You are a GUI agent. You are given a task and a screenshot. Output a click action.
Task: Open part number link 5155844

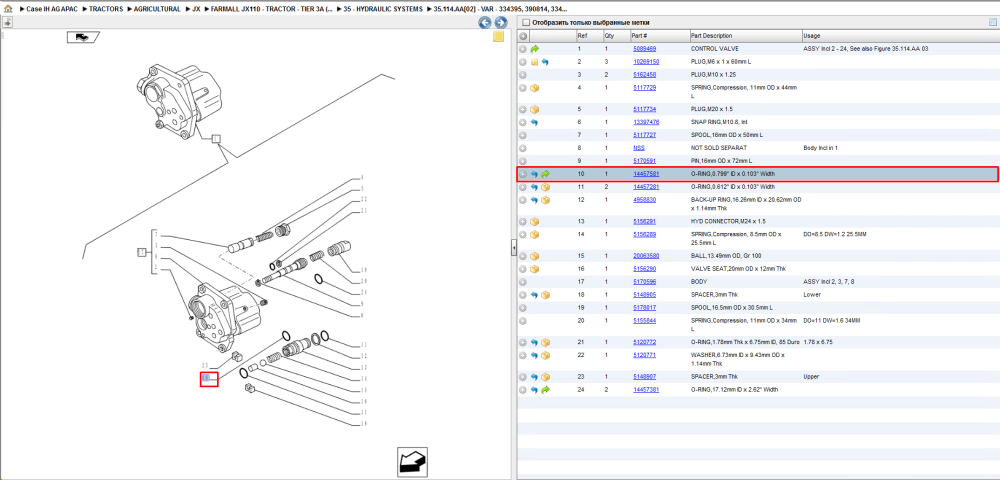(644, 321)
